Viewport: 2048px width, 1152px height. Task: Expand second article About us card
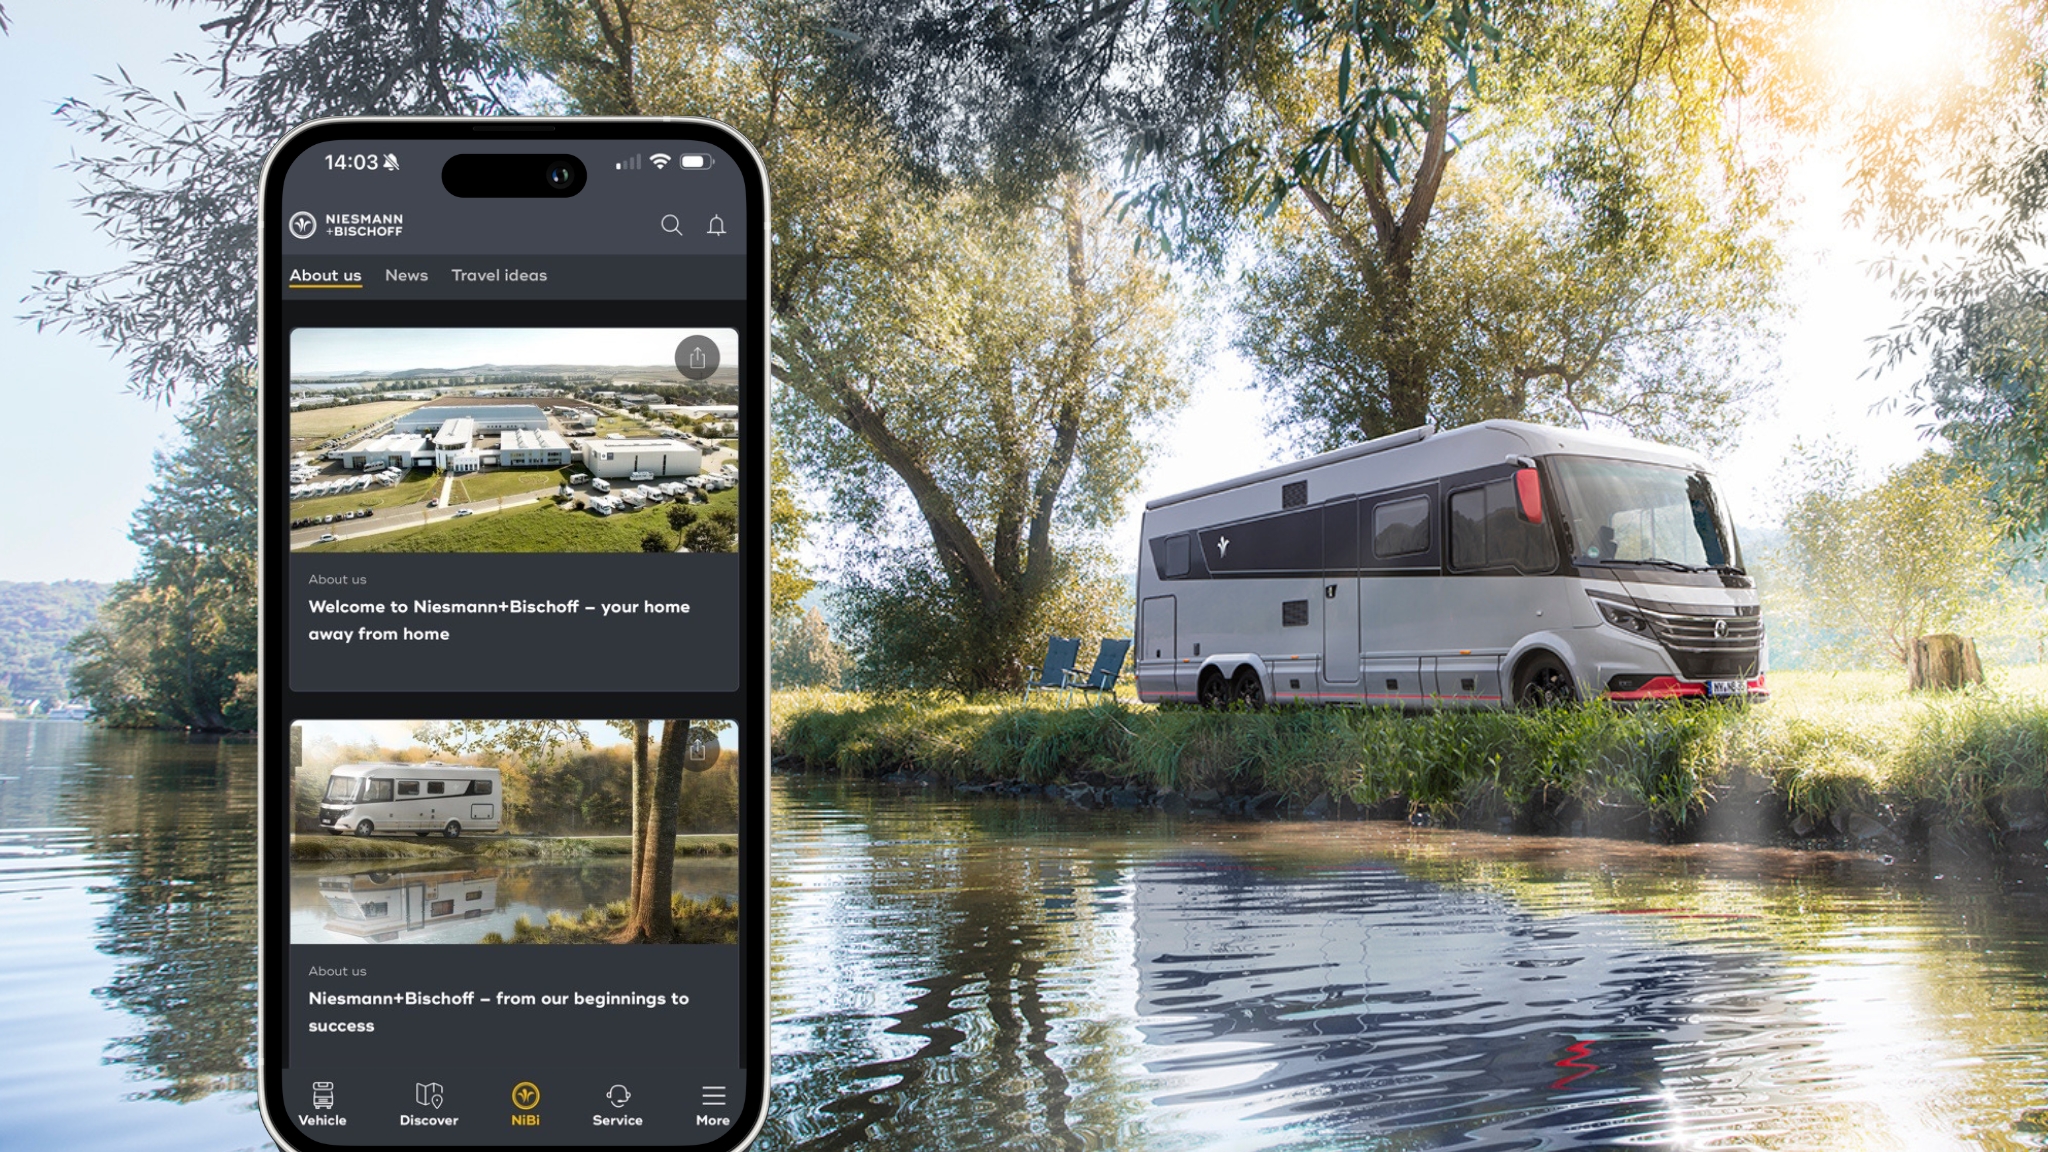tap(513, 888)
